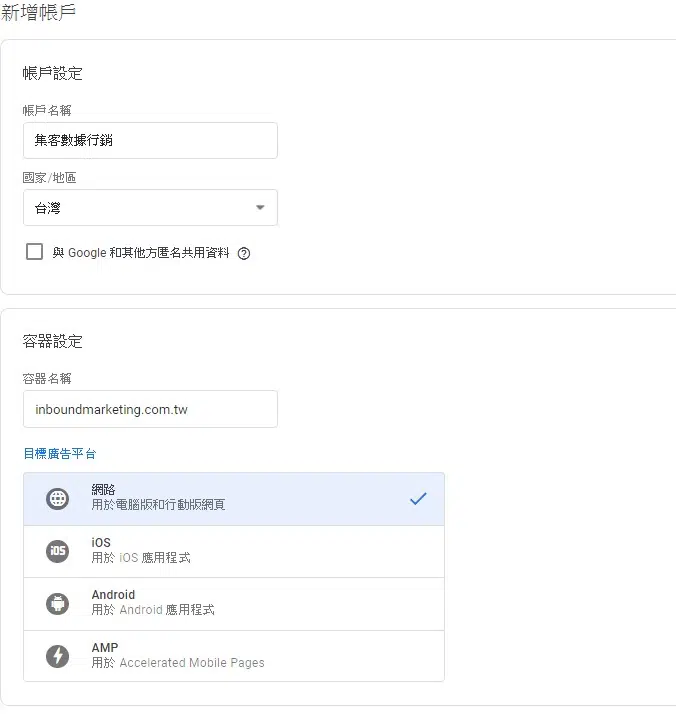Click the 與 Google 和其他方匿名共用資料 label
The image size is (676, 716).
click(141, 253)
